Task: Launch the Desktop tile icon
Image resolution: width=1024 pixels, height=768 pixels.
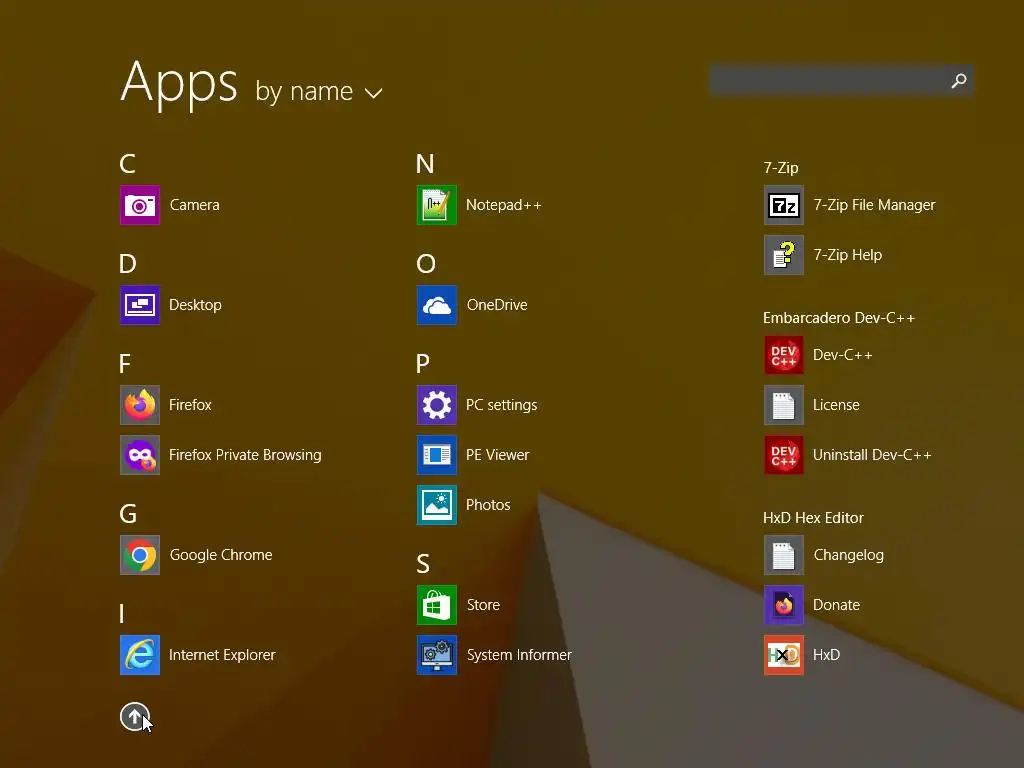Action: [x=140, y=305]
